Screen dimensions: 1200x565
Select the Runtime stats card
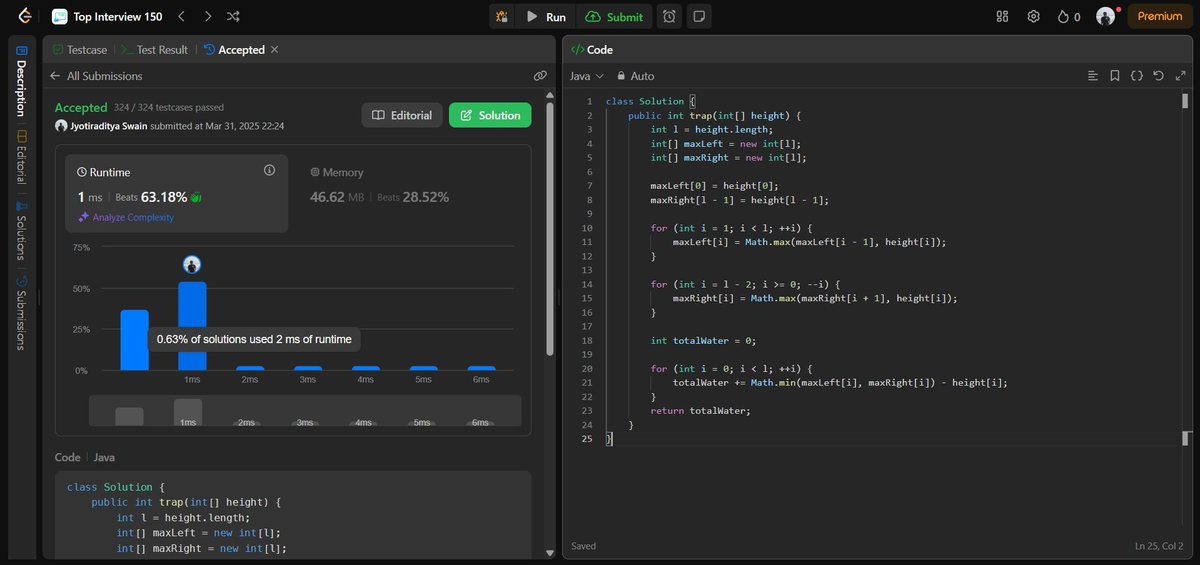click(x=177, y=193)
